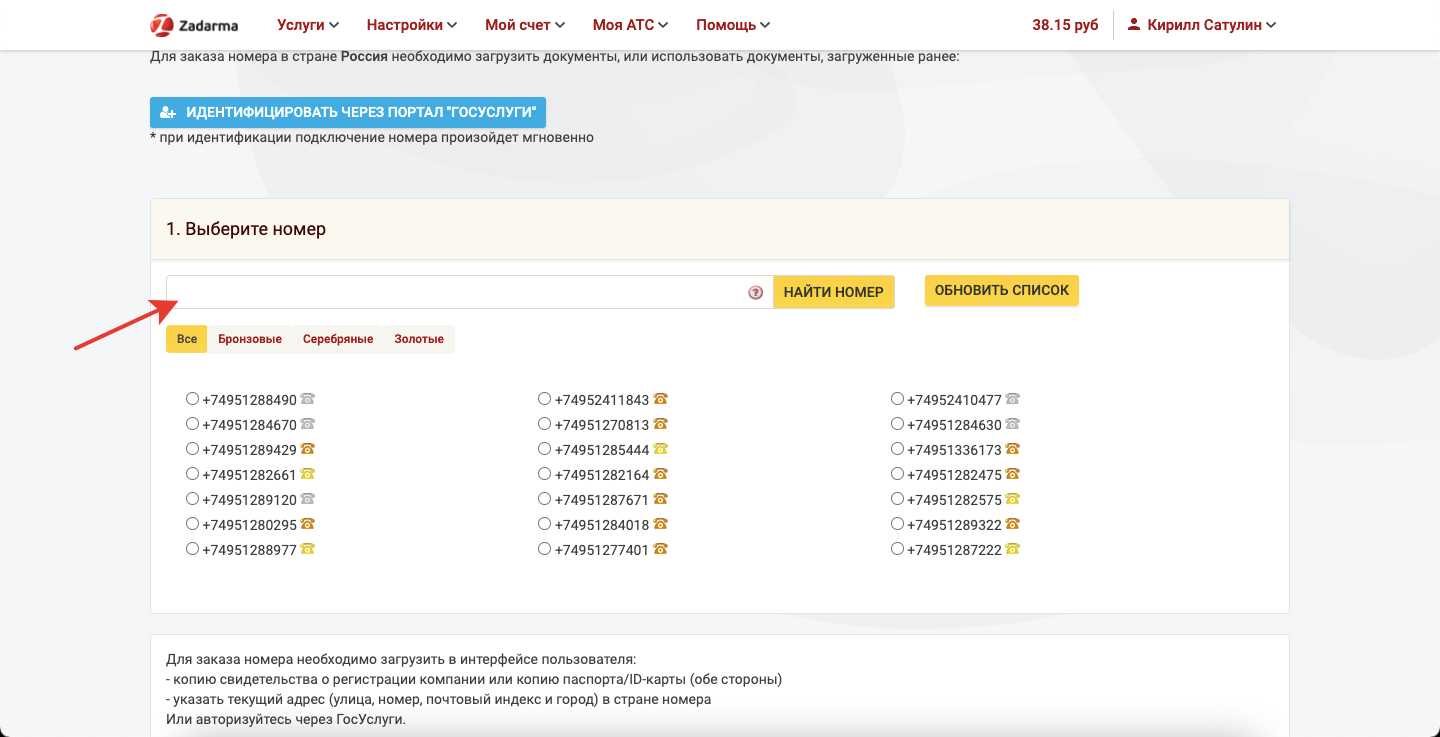
Task: Click phone icon next to +74951288977
Action: coord(308,549)
